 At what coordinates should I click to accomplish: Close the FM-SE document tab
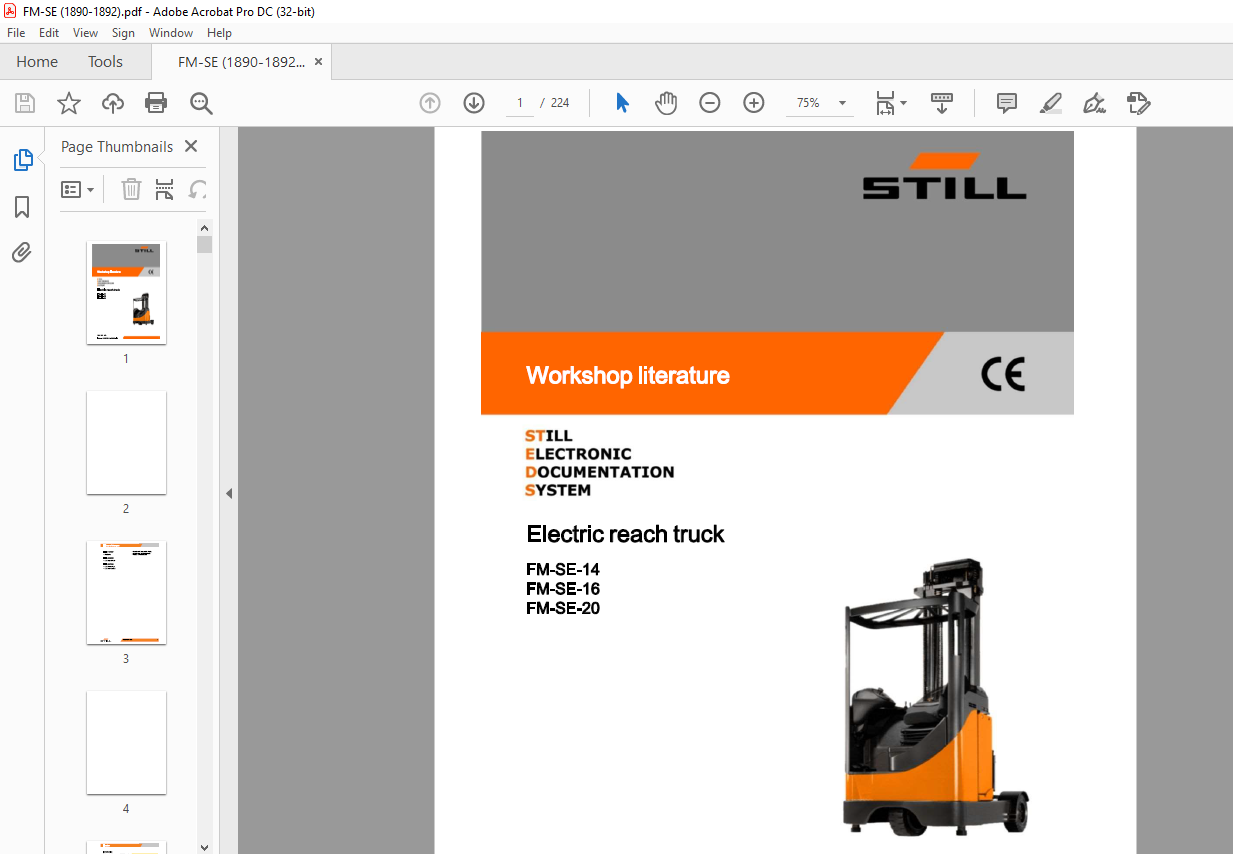pyautogui.click(x=318, y=62)
